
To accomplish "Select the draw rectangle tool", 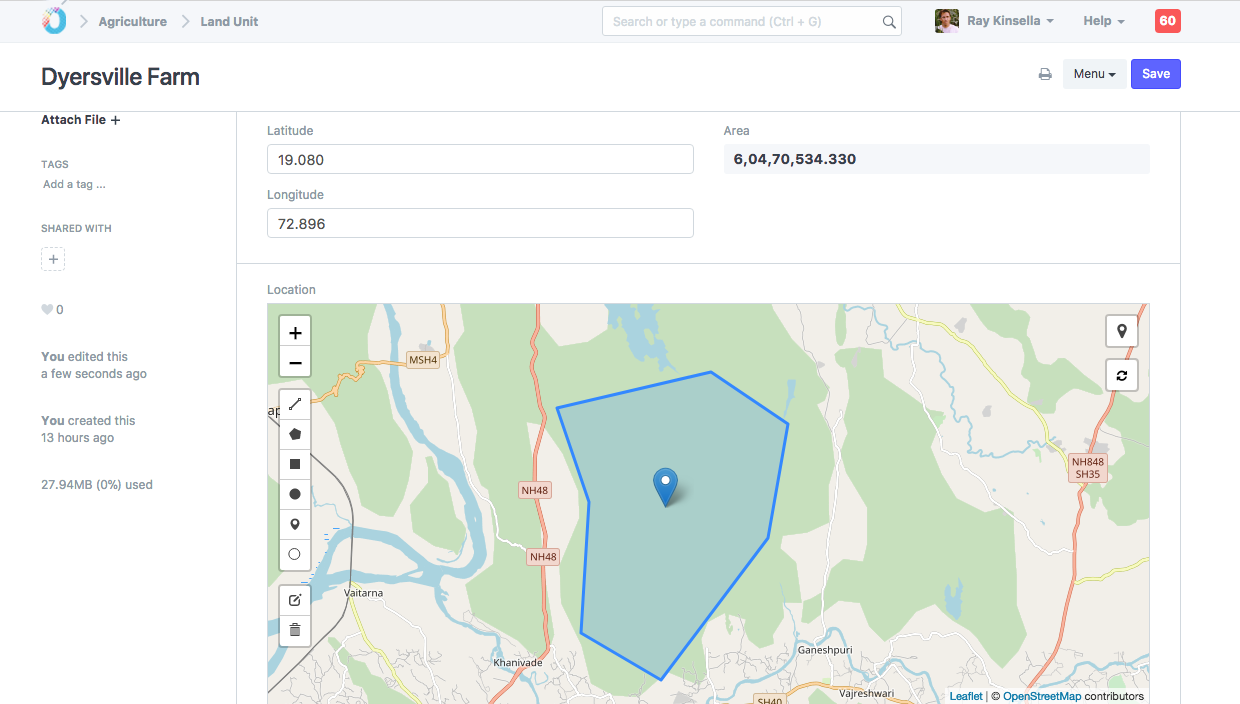I will (295, 464).
